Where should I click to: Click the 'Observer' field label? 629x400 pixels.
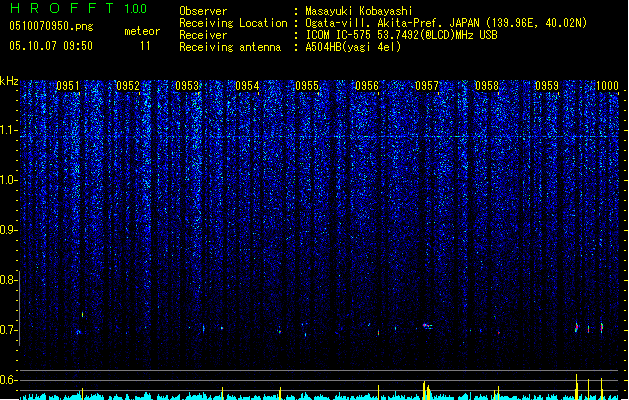(203, 11)
